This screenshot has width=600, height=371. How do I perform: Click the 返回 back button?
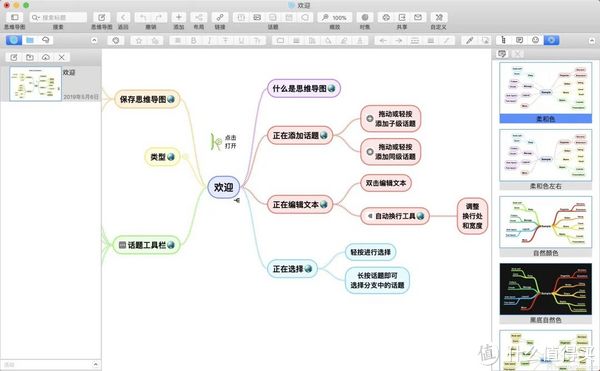coord(123,17)
